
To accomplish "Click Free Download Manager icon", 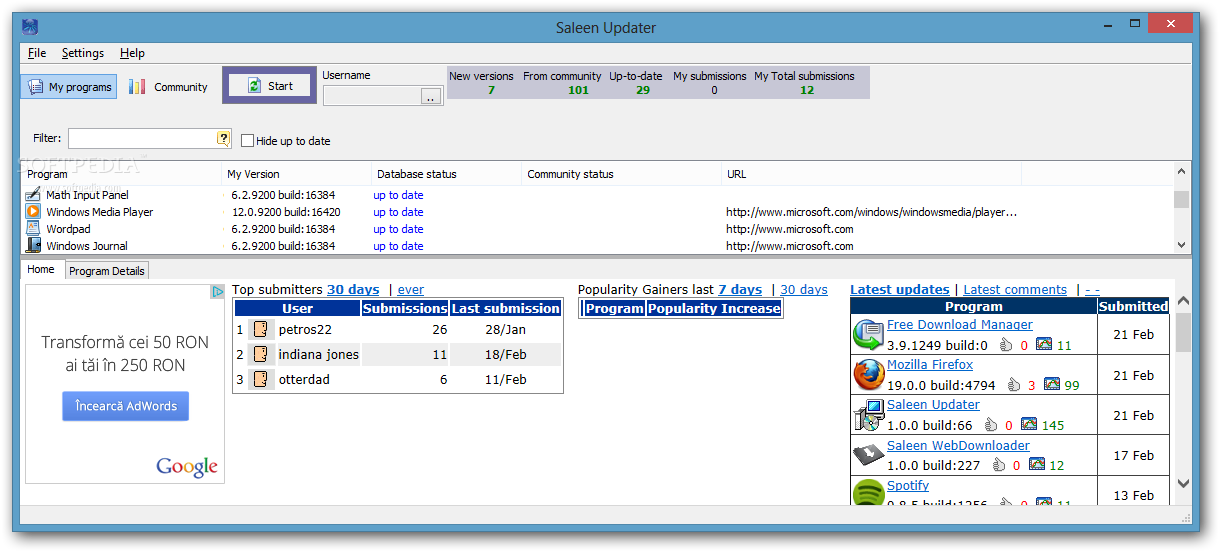I will (868, 335).
